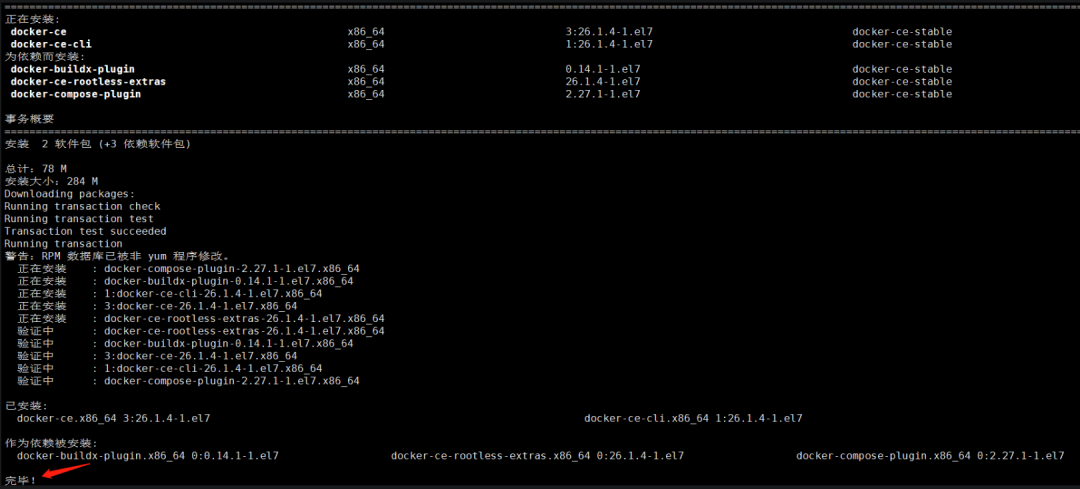This screenshot has width=1080, height=489.
Task: Select bold 'docker-buildx-plugin' package name
Action: click(72, 69)
